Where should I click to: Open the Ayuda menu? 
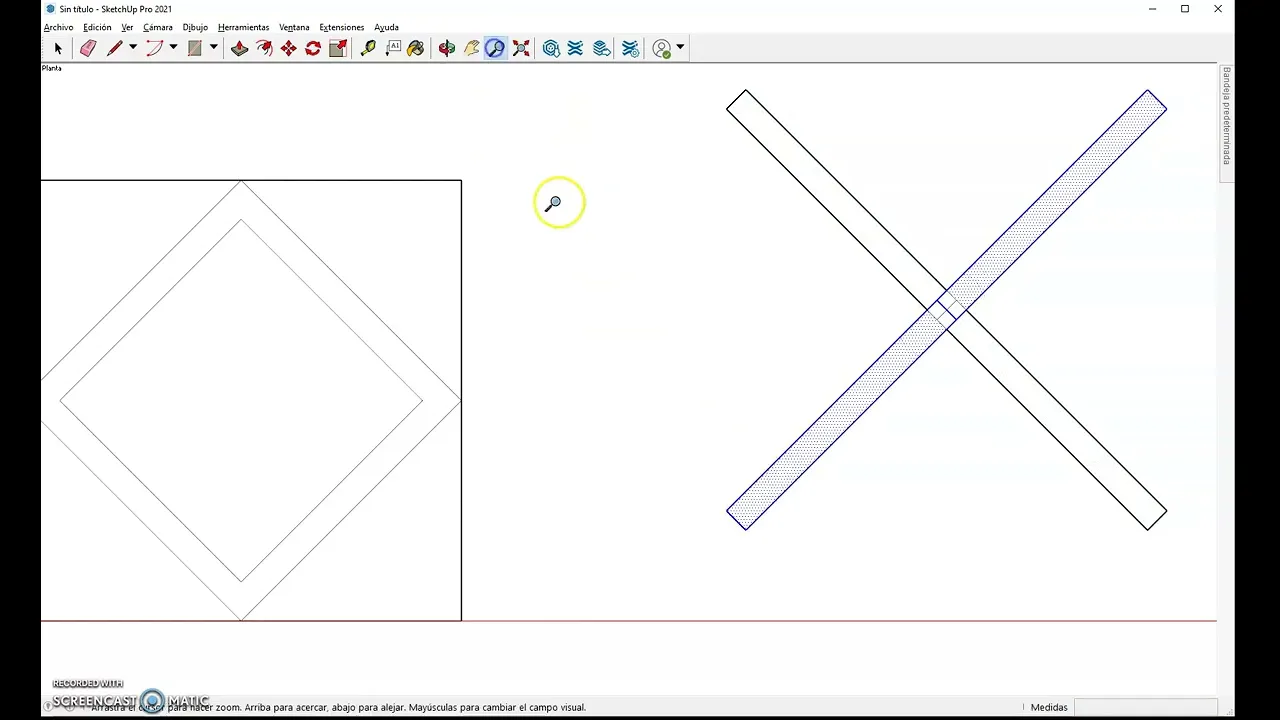pyautogui.click(x=386, y=27)
